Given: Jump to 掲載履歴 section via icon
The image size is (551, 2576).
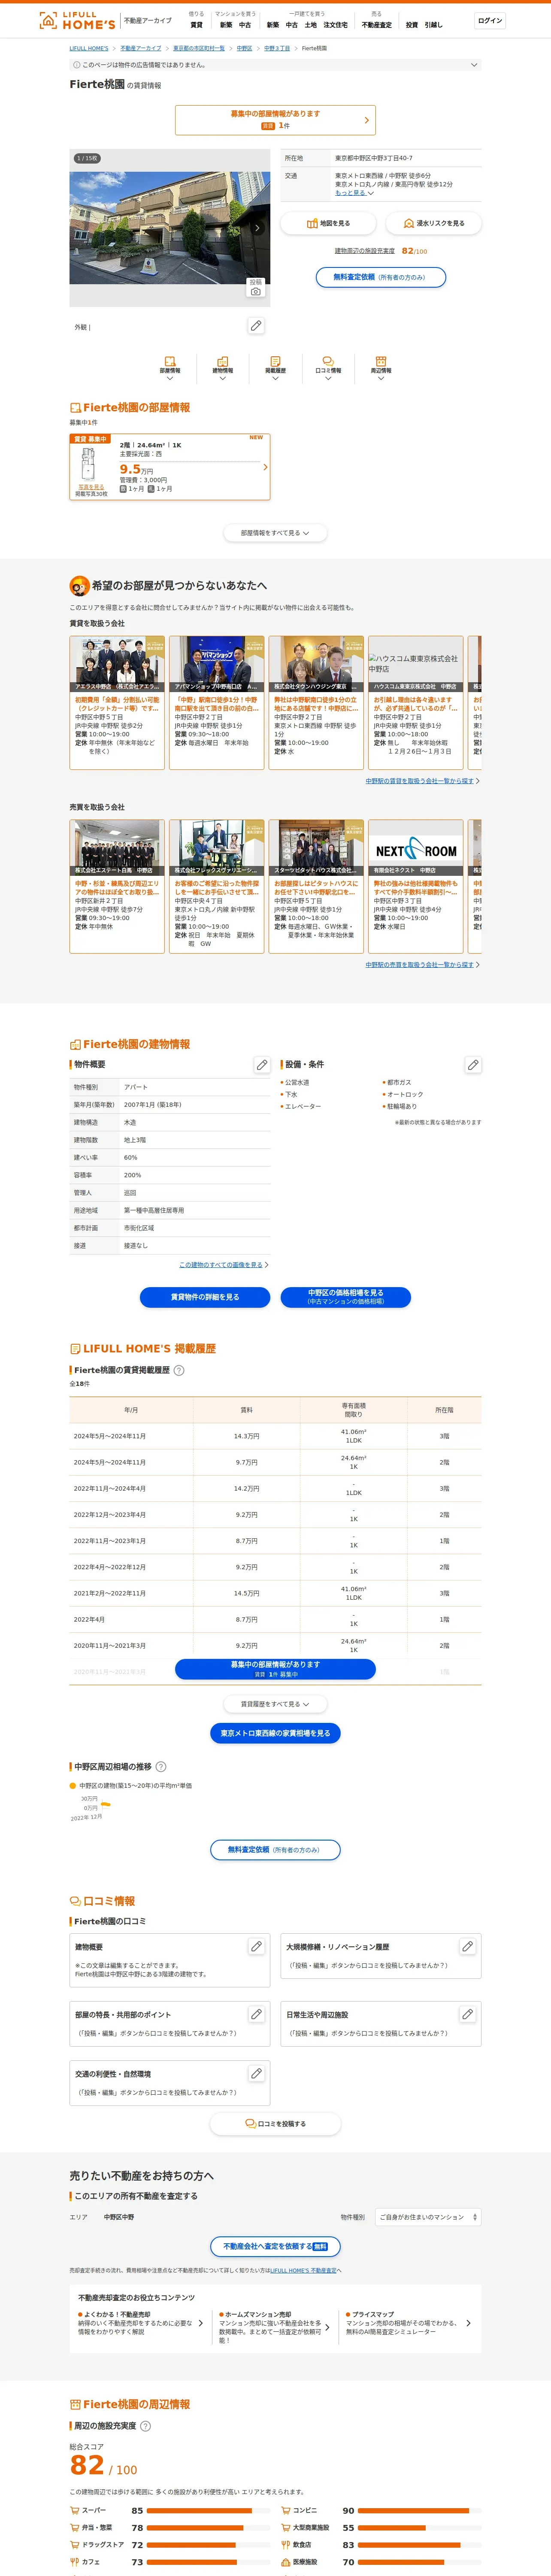Looking at the screenshot, I should click(x=275, y=367).
